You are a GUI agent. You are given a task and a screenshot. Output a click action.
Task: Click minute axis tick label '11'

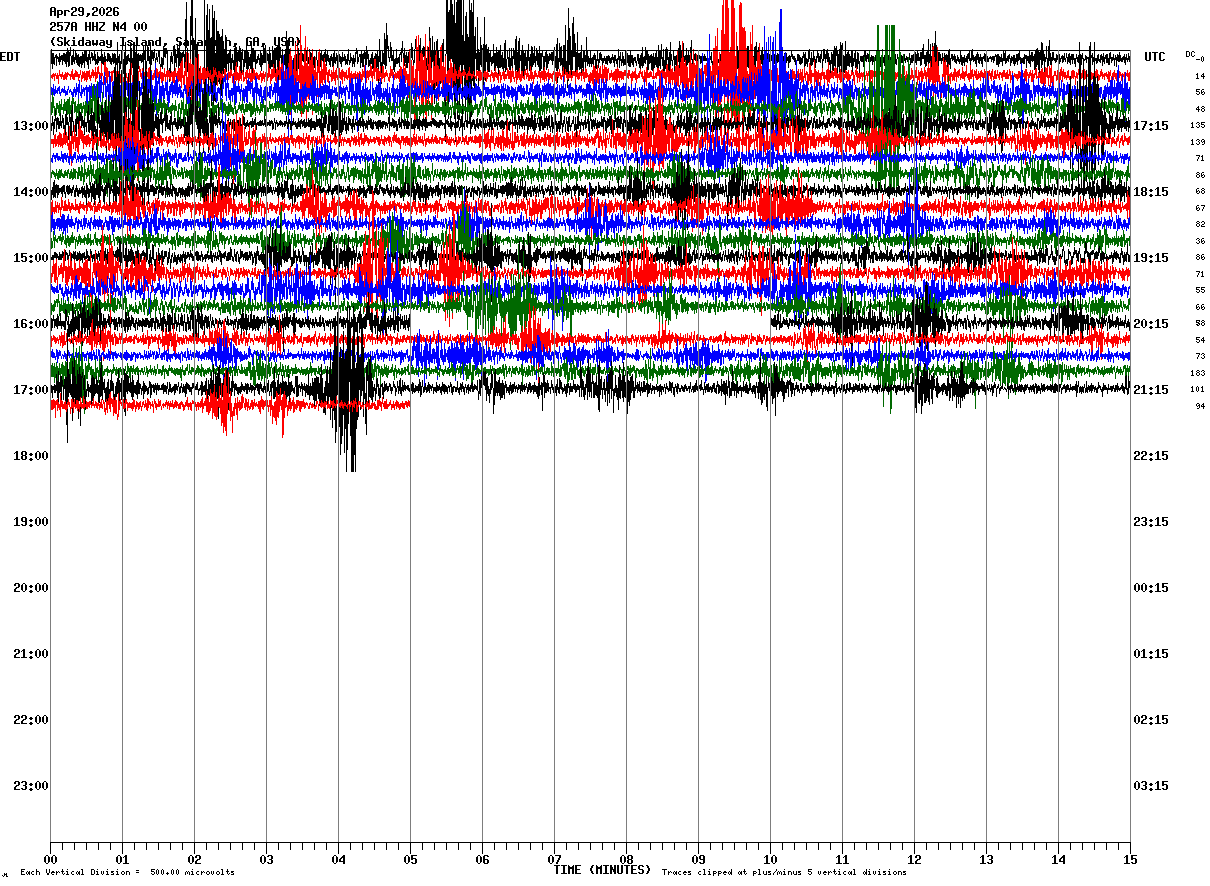[842, 859]
